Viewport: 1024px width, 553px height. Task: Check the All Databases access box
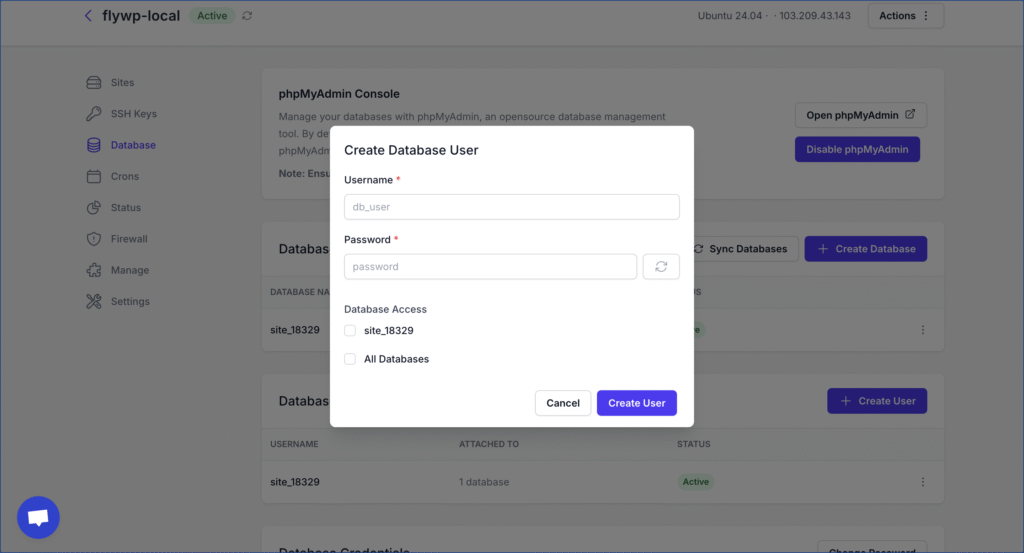(x=350, y=359)
